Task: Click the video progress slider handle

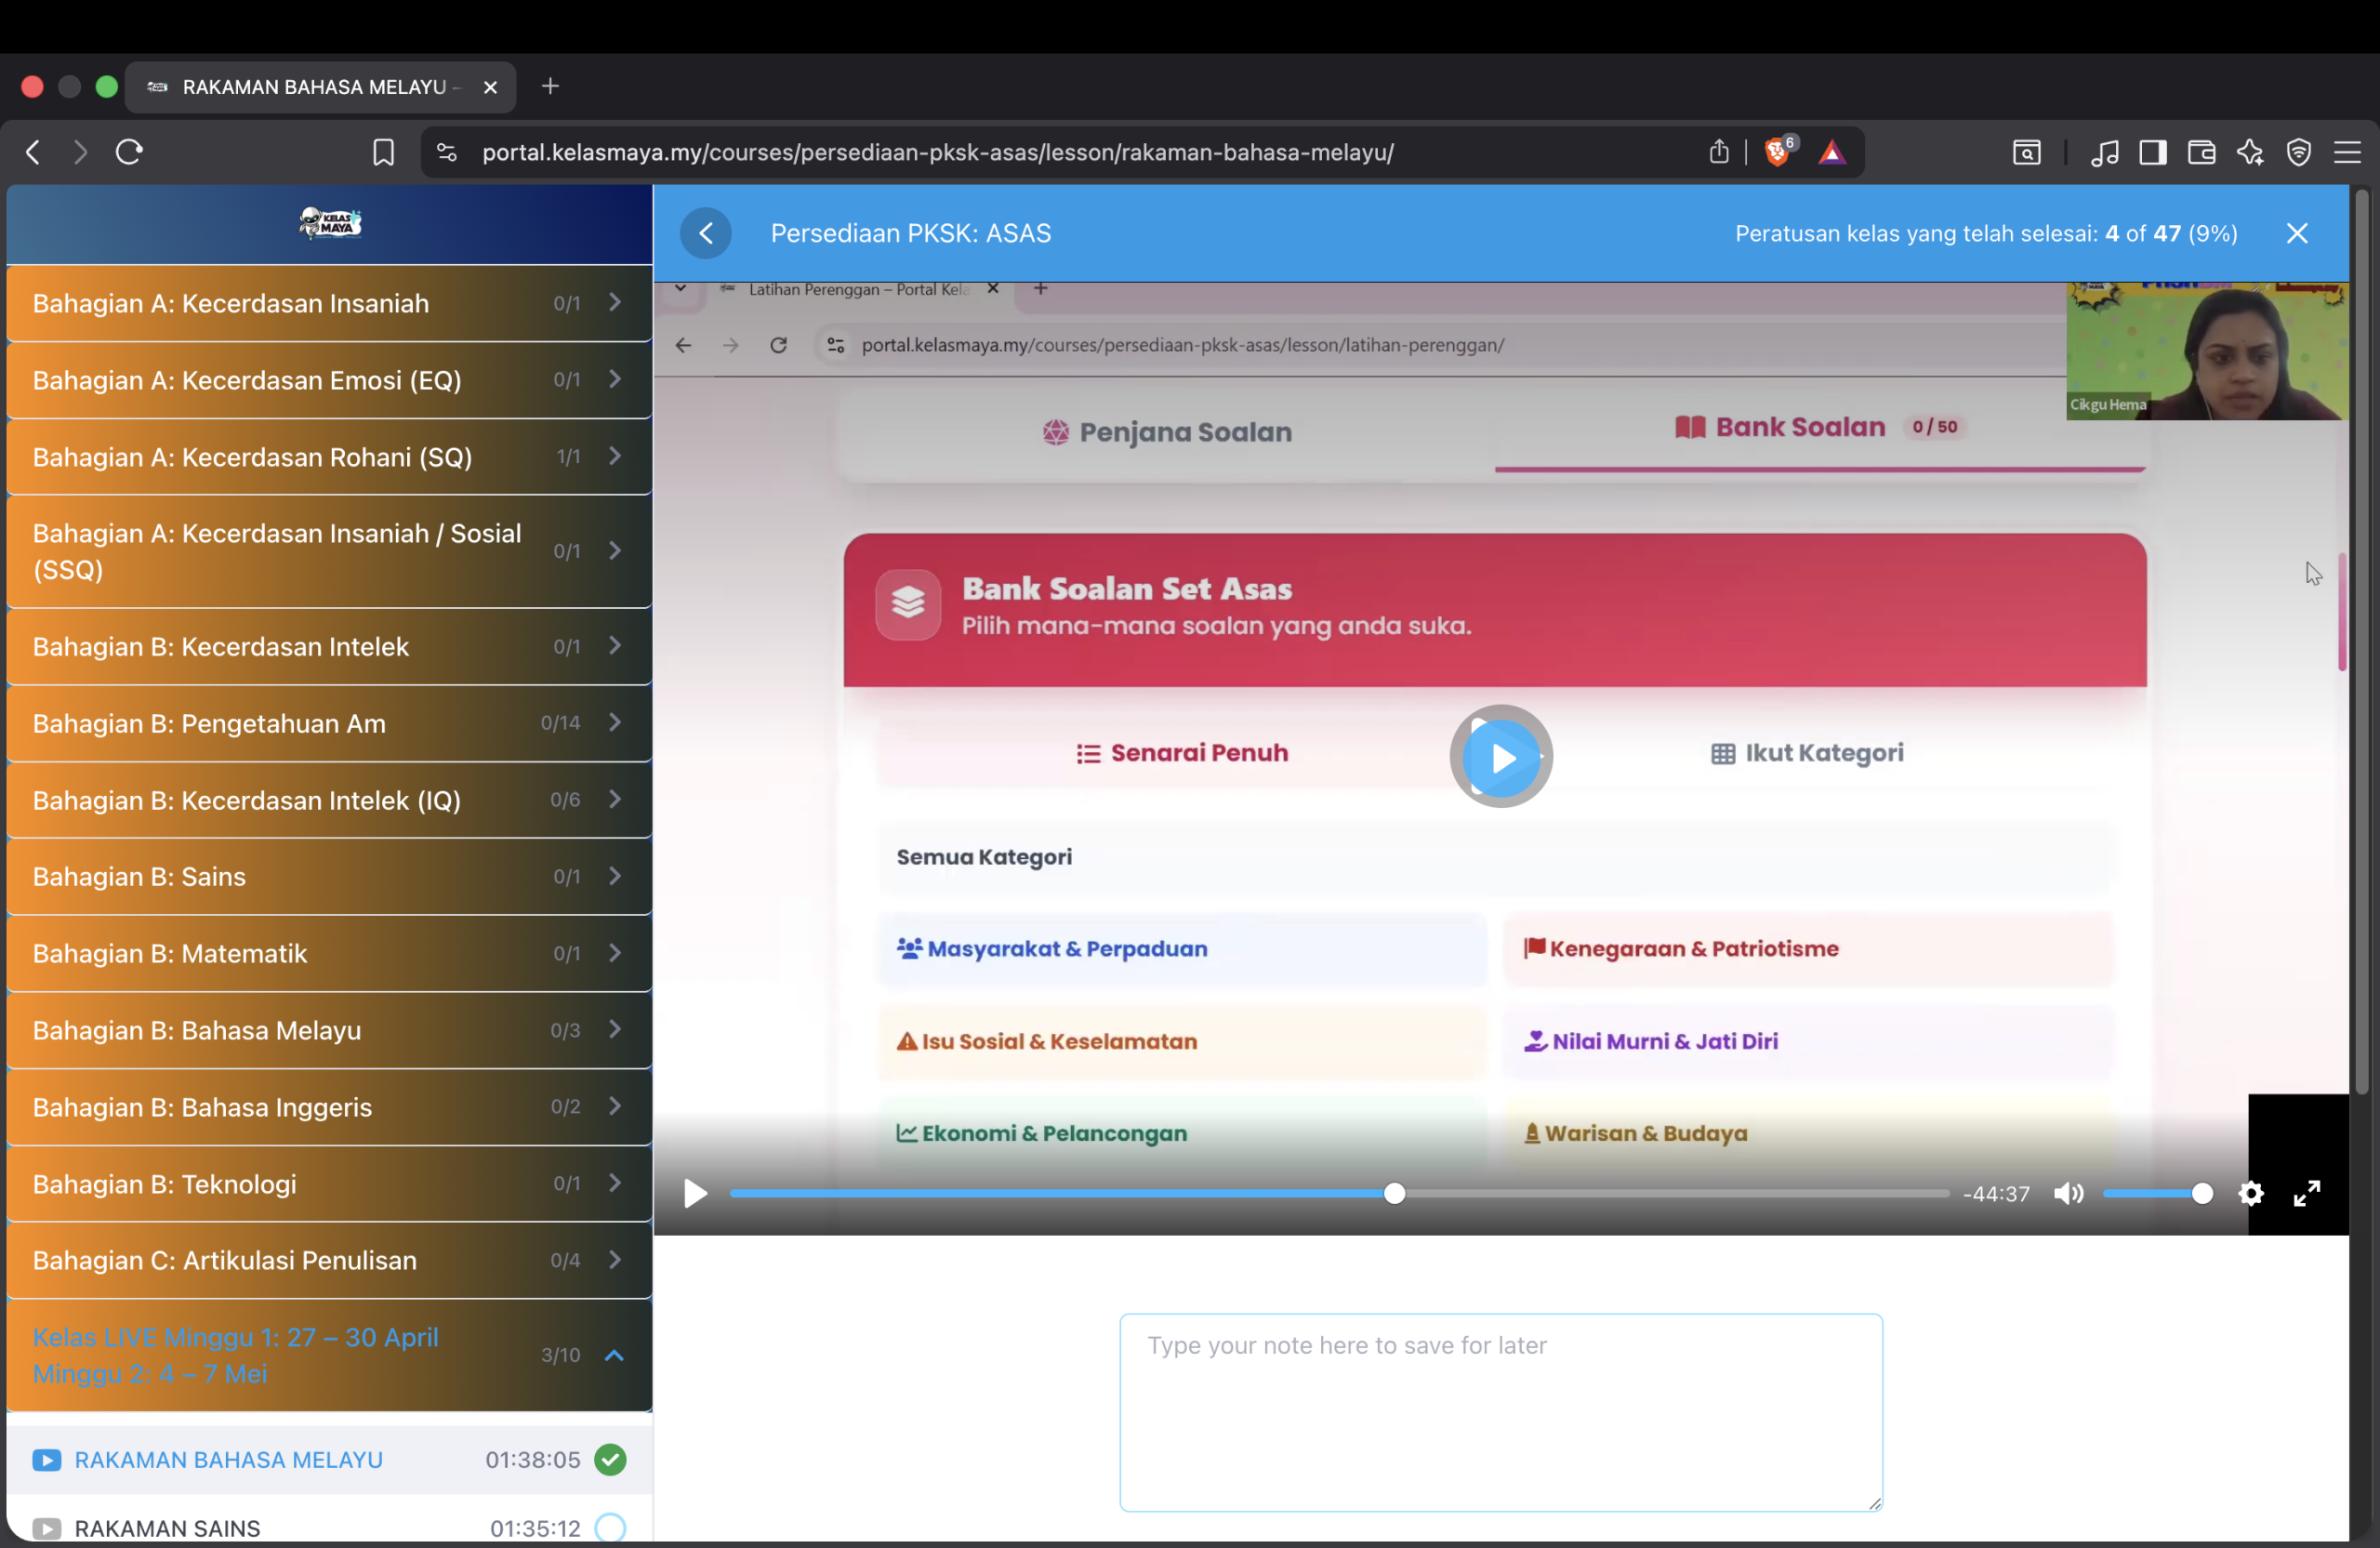Action: click(x=1394, y=1193)
